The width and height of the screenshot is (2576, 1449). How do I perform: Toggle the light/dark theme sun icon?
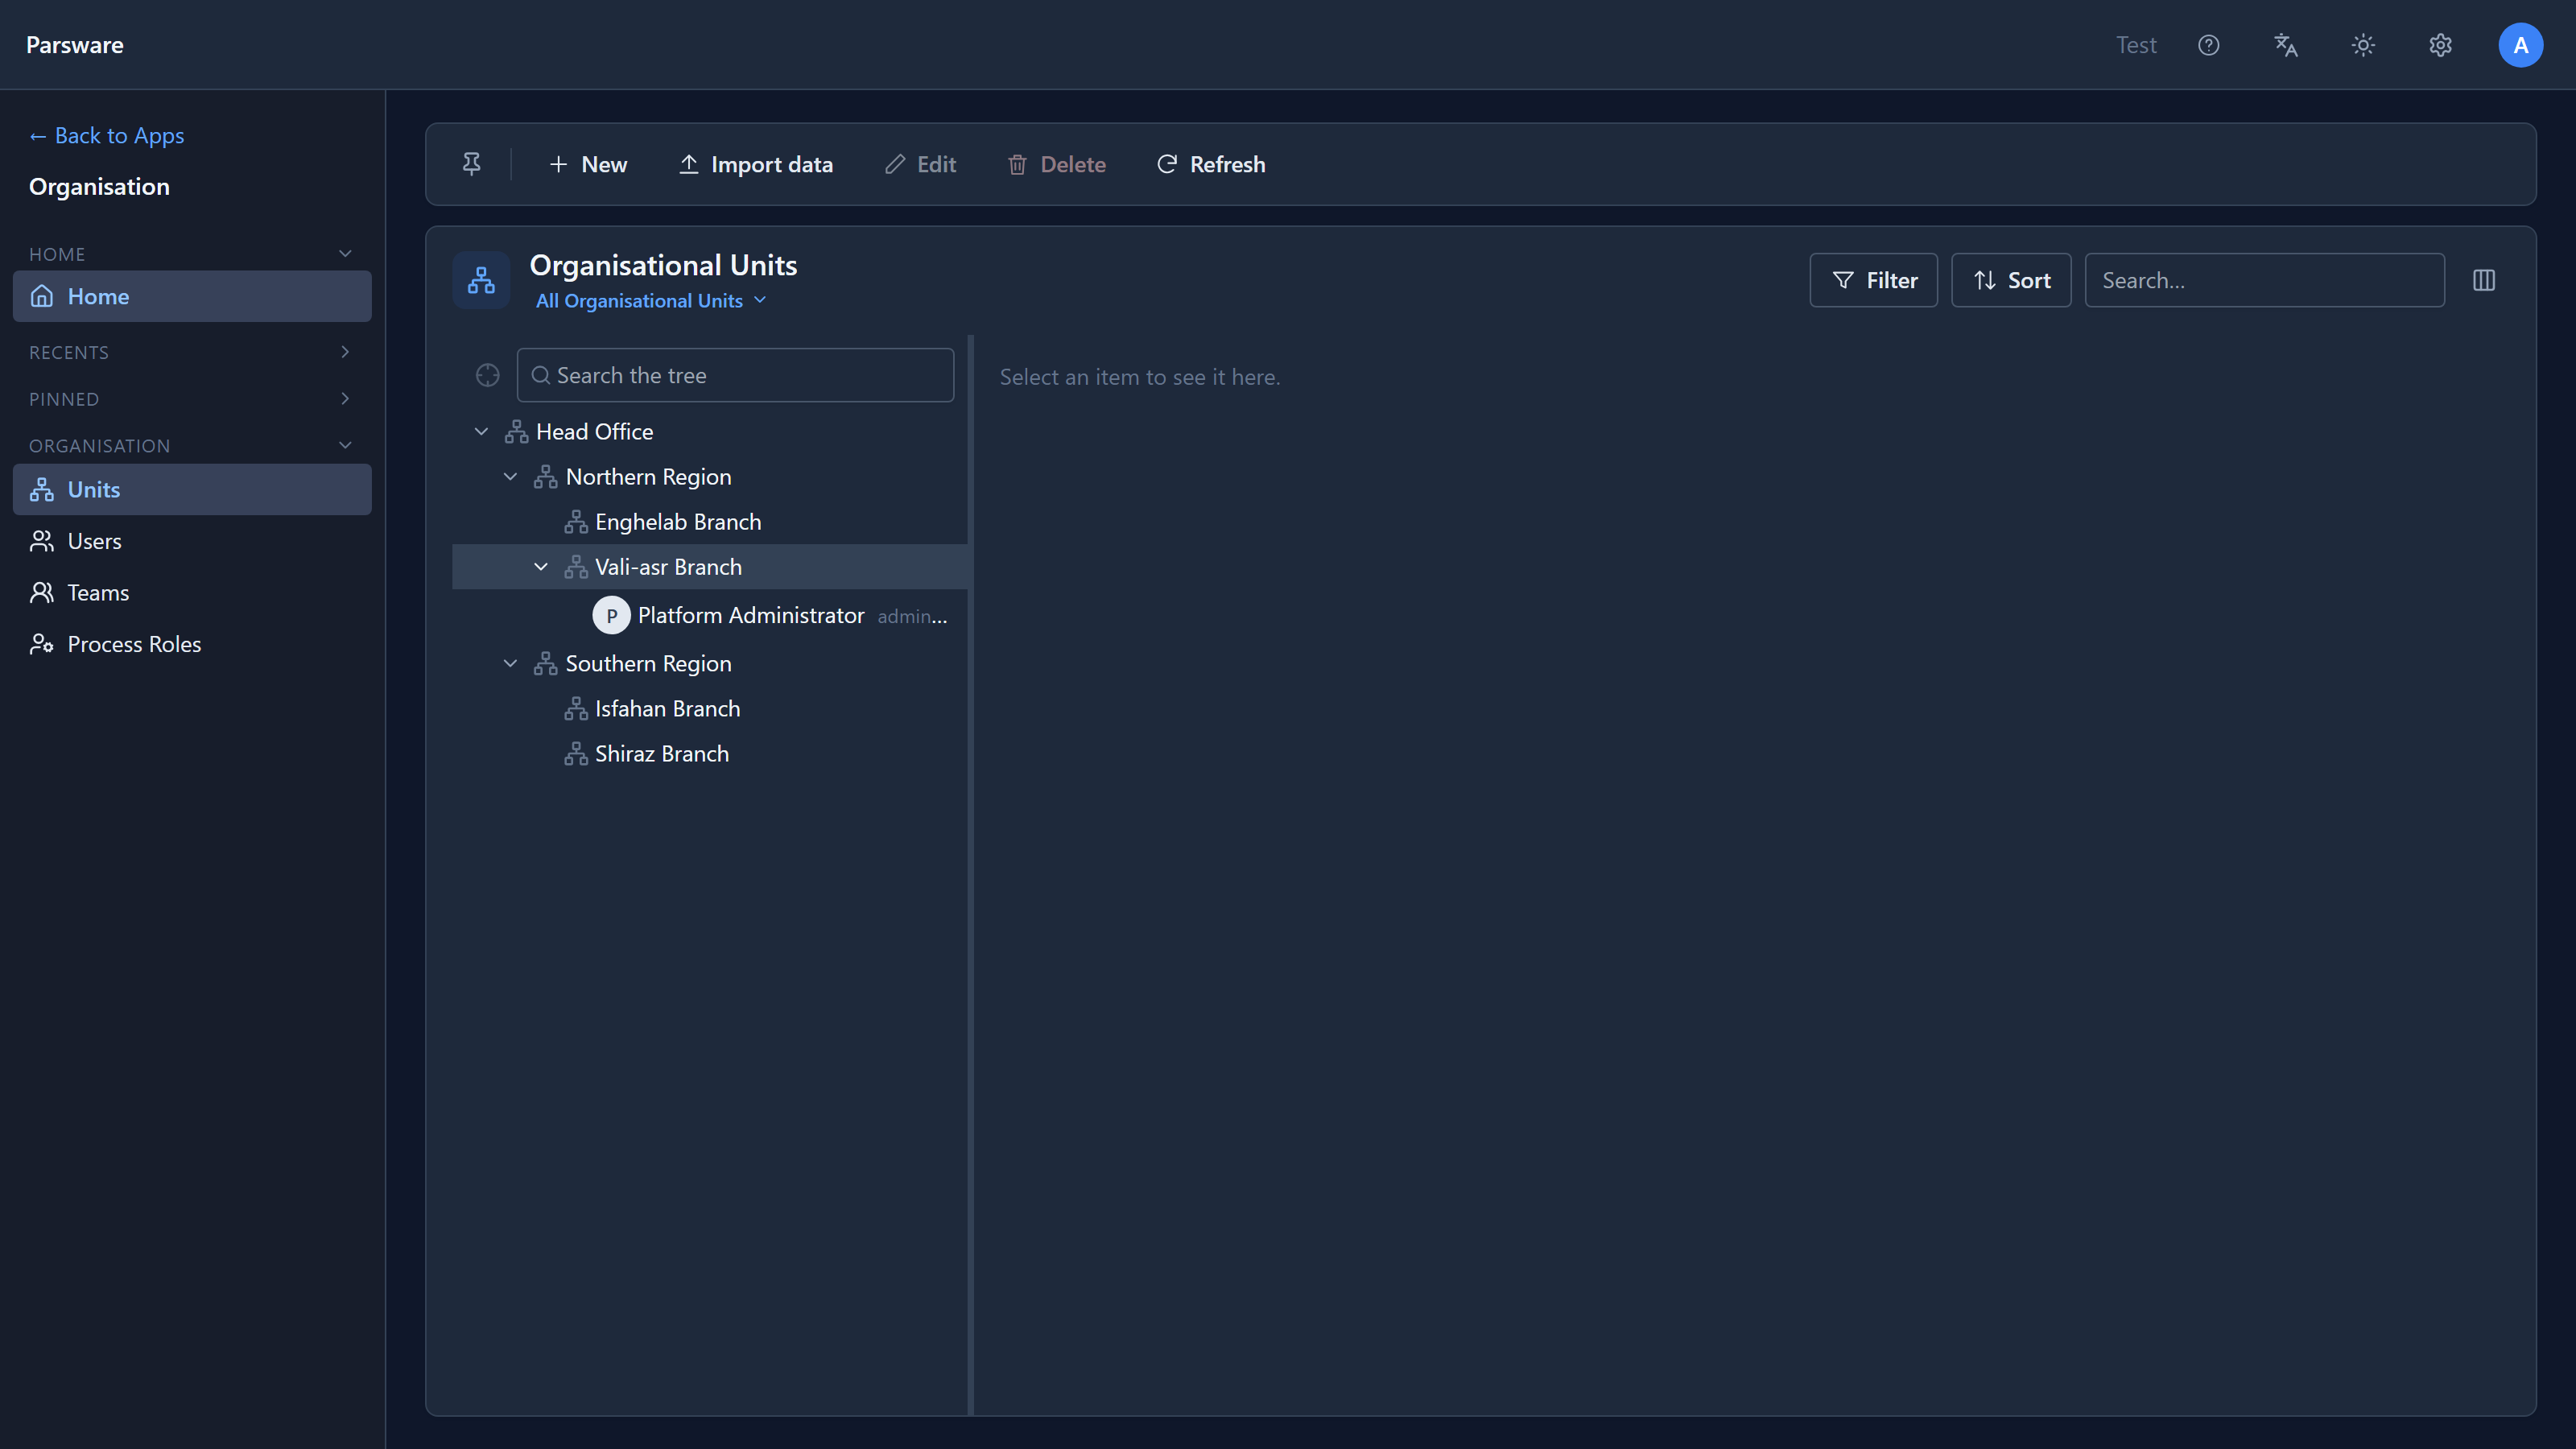click(x=2363, y=45)
